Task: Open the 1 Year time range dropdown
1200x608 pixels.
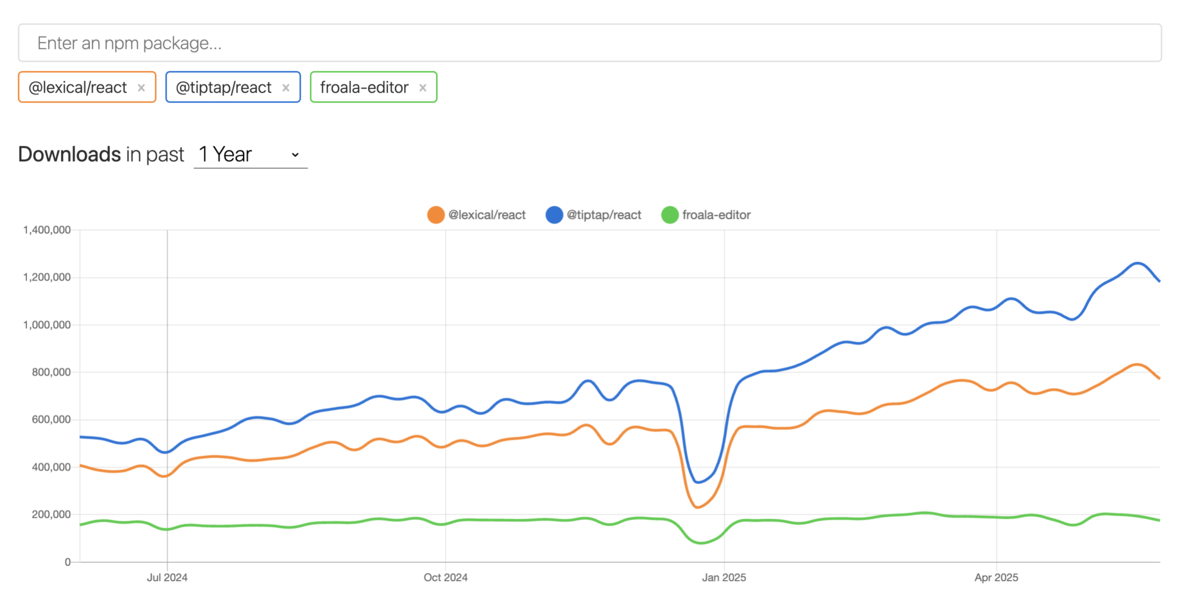Action: [250, 154]
